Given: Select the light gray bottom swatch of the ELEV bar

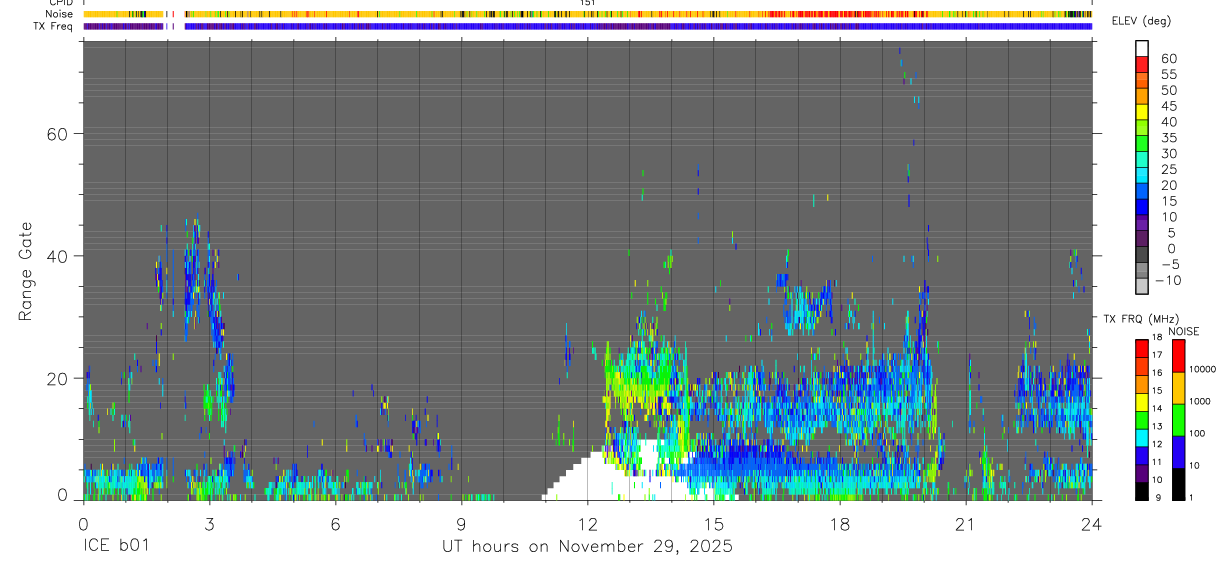Looking at the screenshot, I should pyautogui.click(x=1142, y=286).
